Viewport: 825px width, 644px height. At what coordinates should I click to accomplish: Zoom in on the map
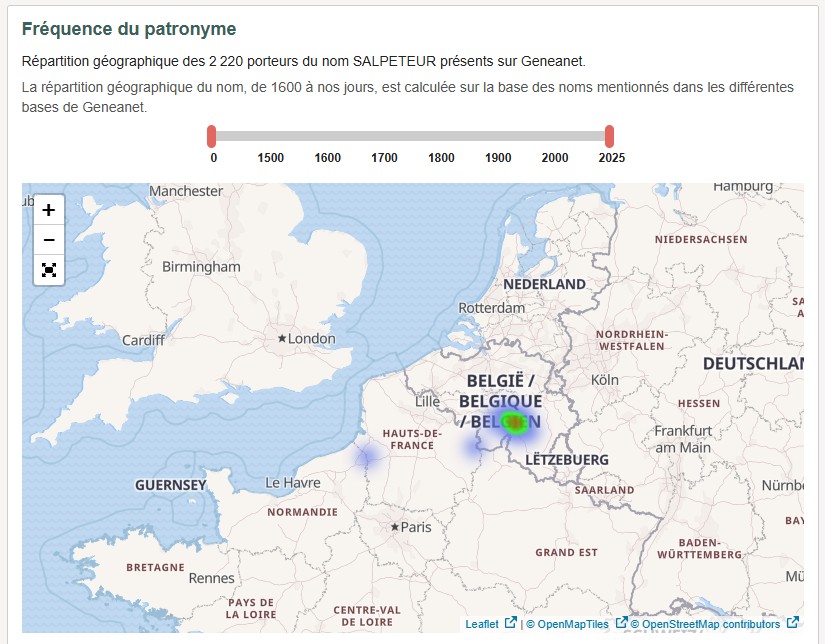click(x=47, y=211)
